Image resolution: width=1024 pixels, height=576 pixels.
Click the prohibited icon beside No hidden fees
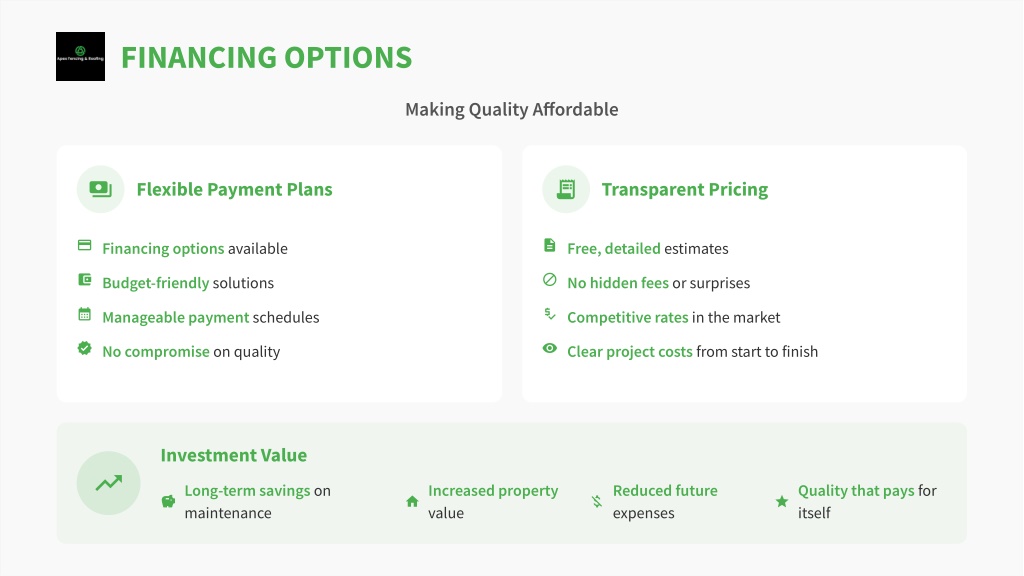tap(550, 281)
